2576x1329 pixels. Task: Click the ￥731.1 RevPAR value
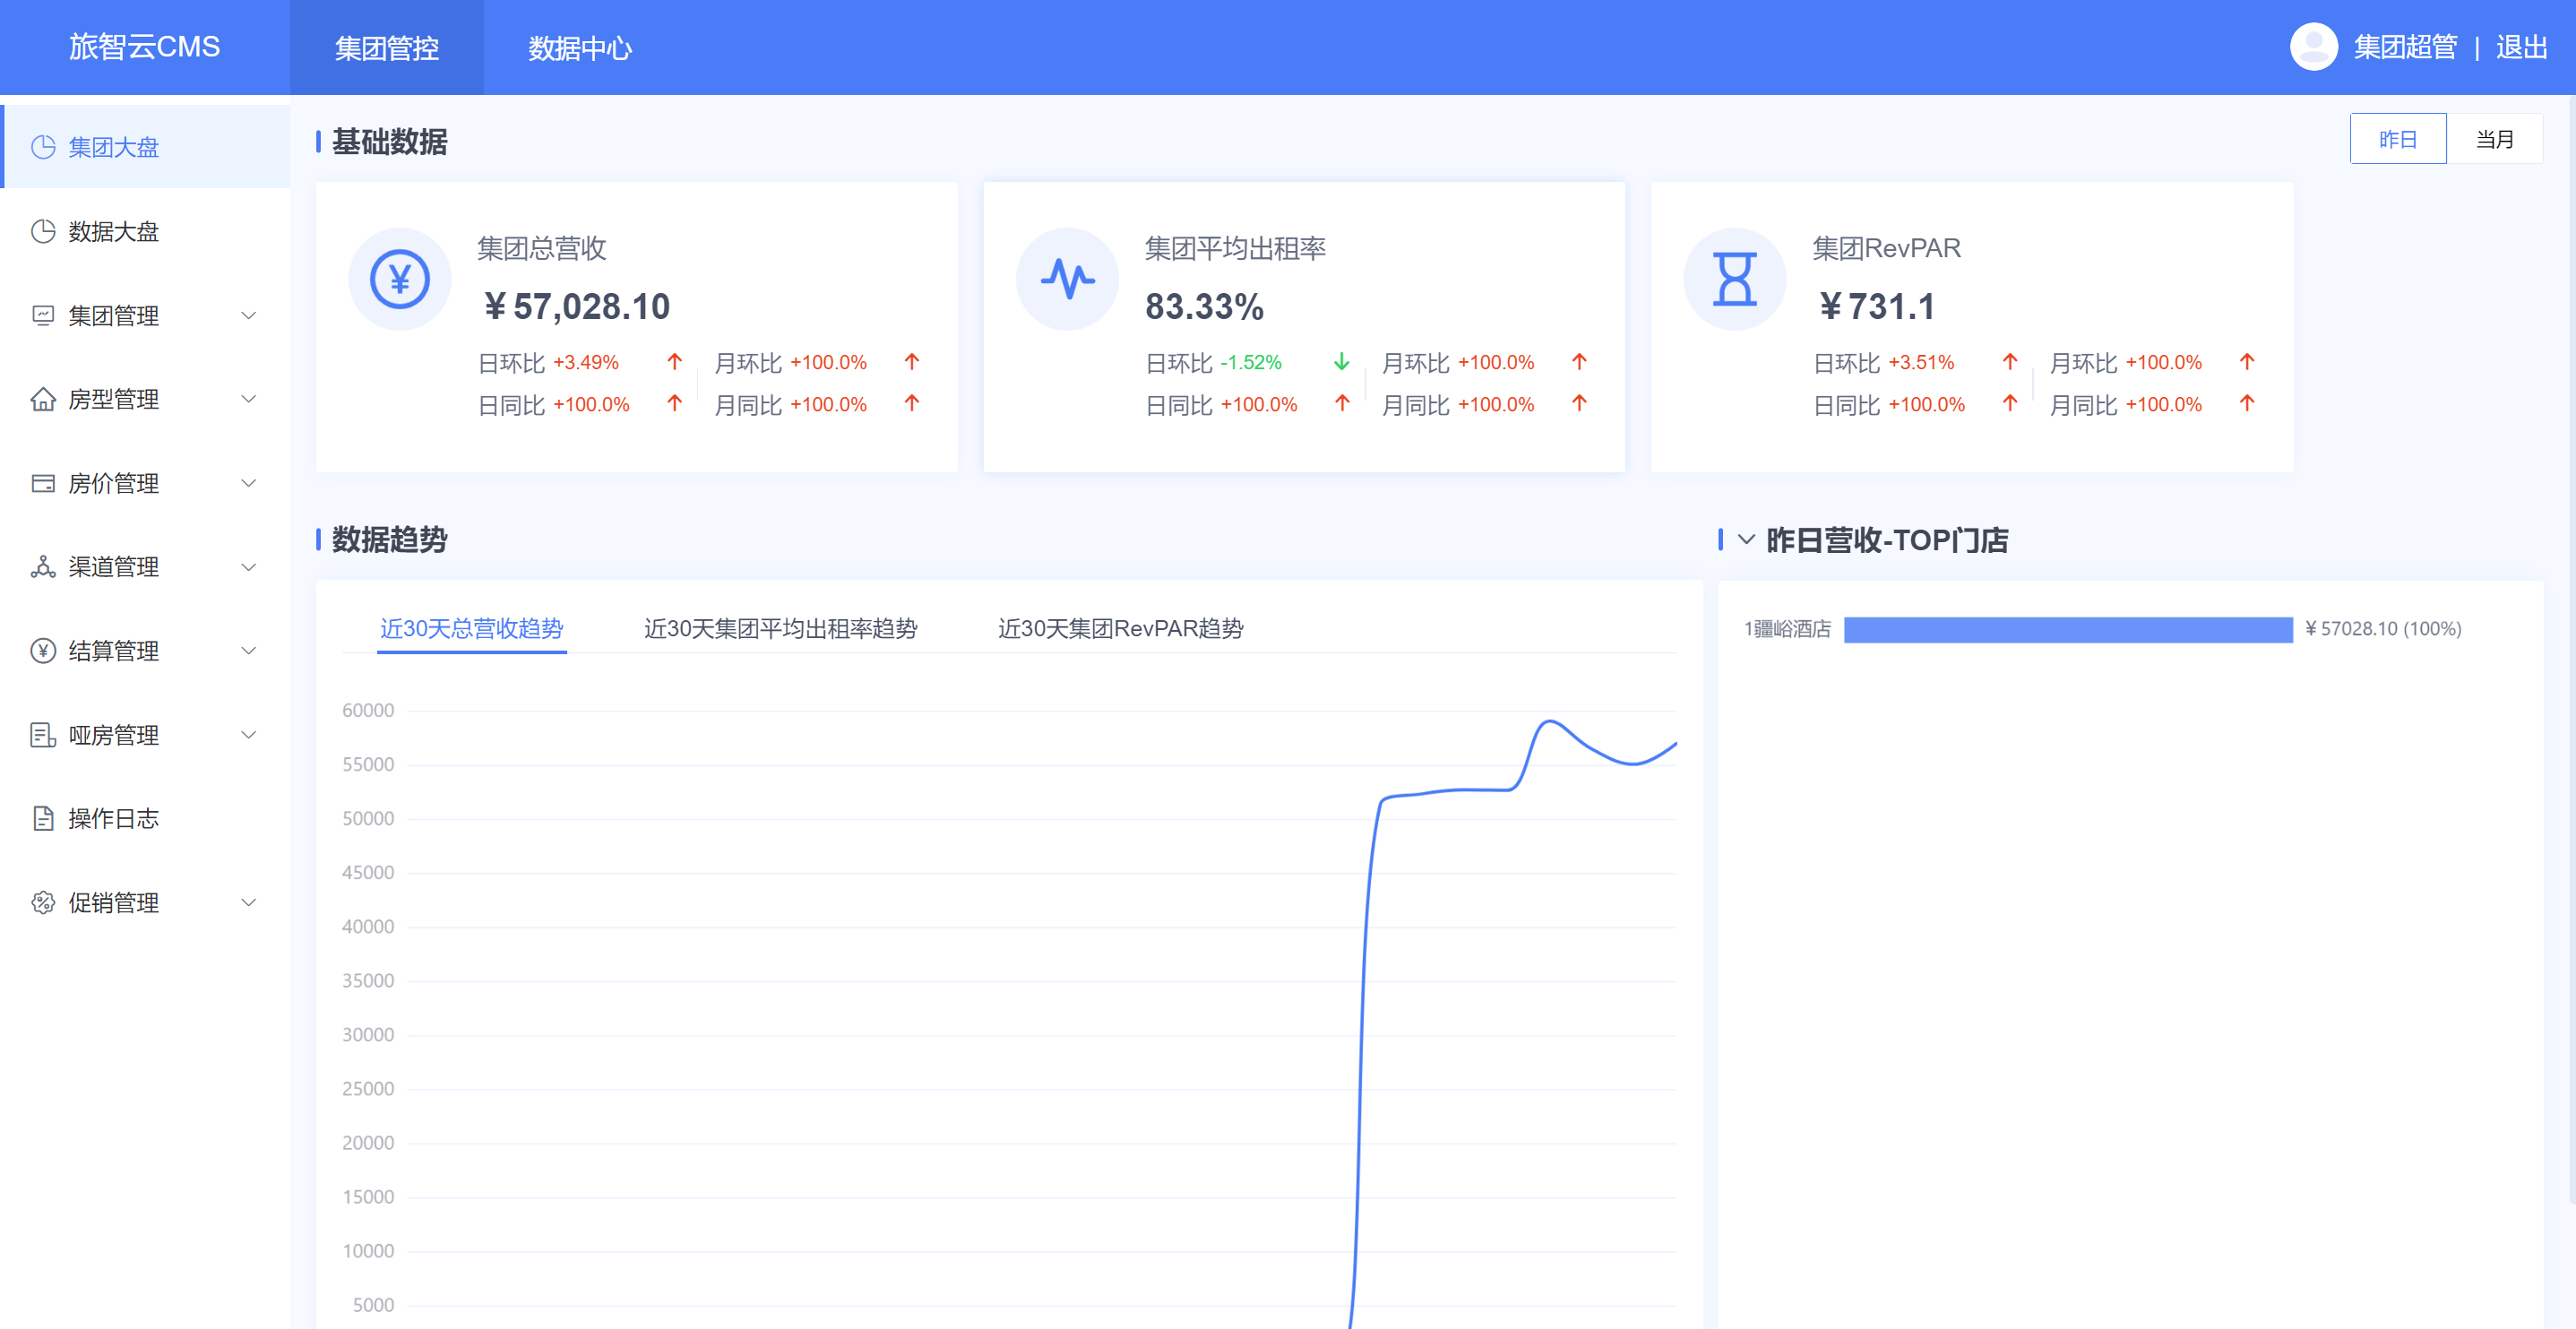[1876, 306]
